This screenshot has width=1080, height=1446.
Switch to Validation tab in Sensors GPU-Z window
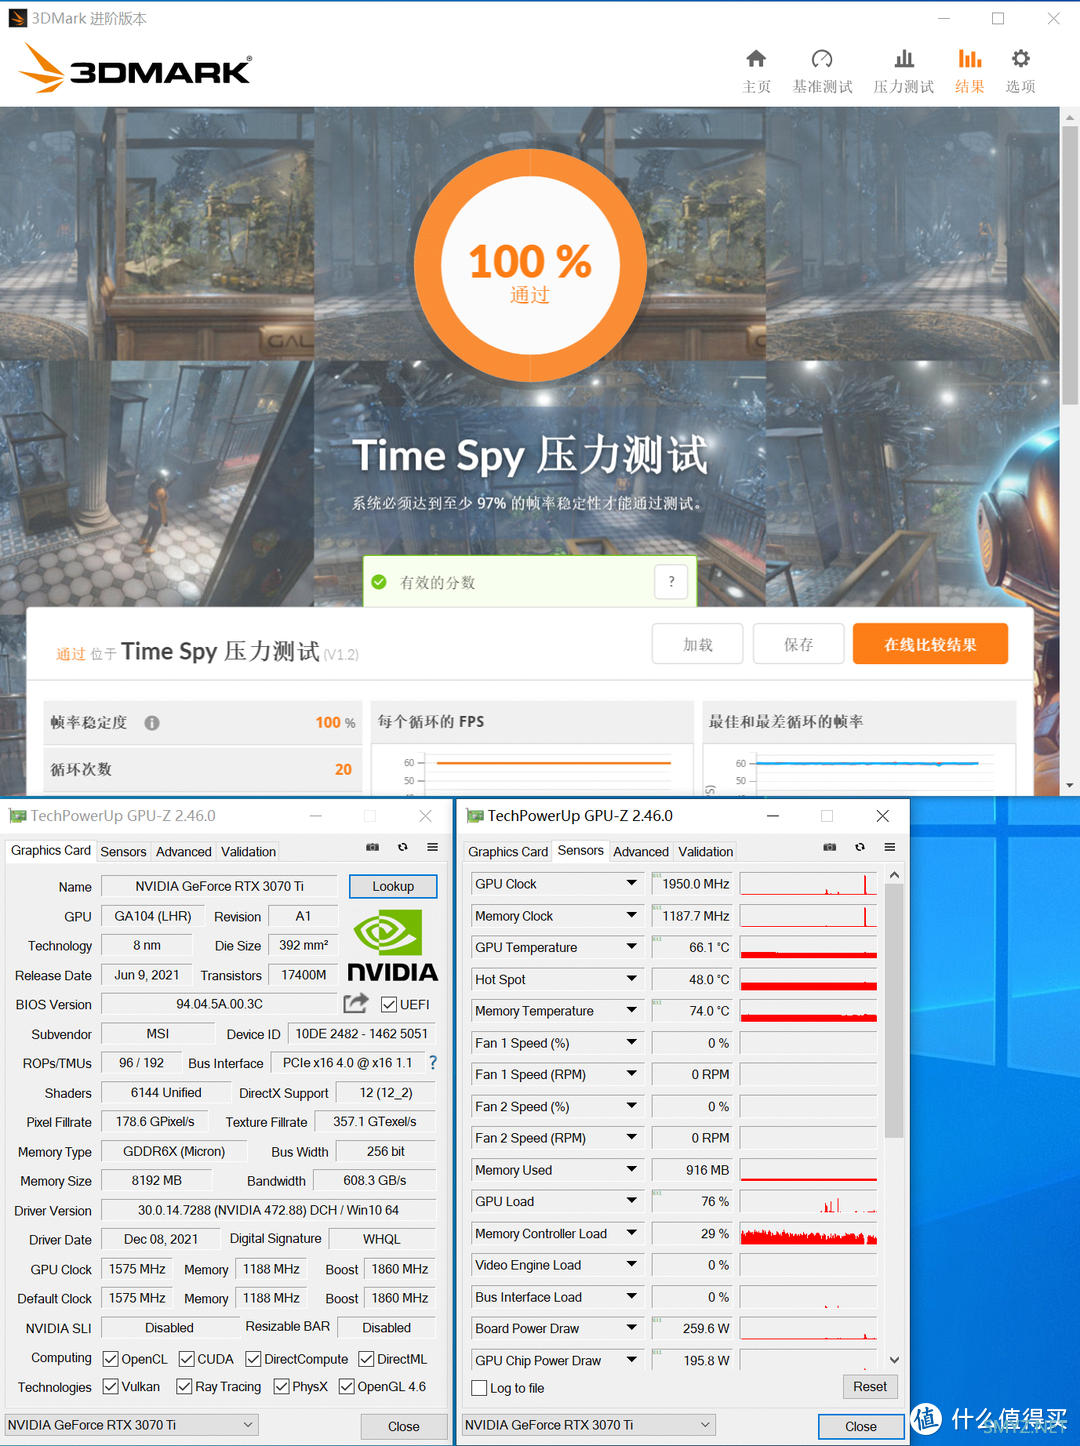pos(705,852)
